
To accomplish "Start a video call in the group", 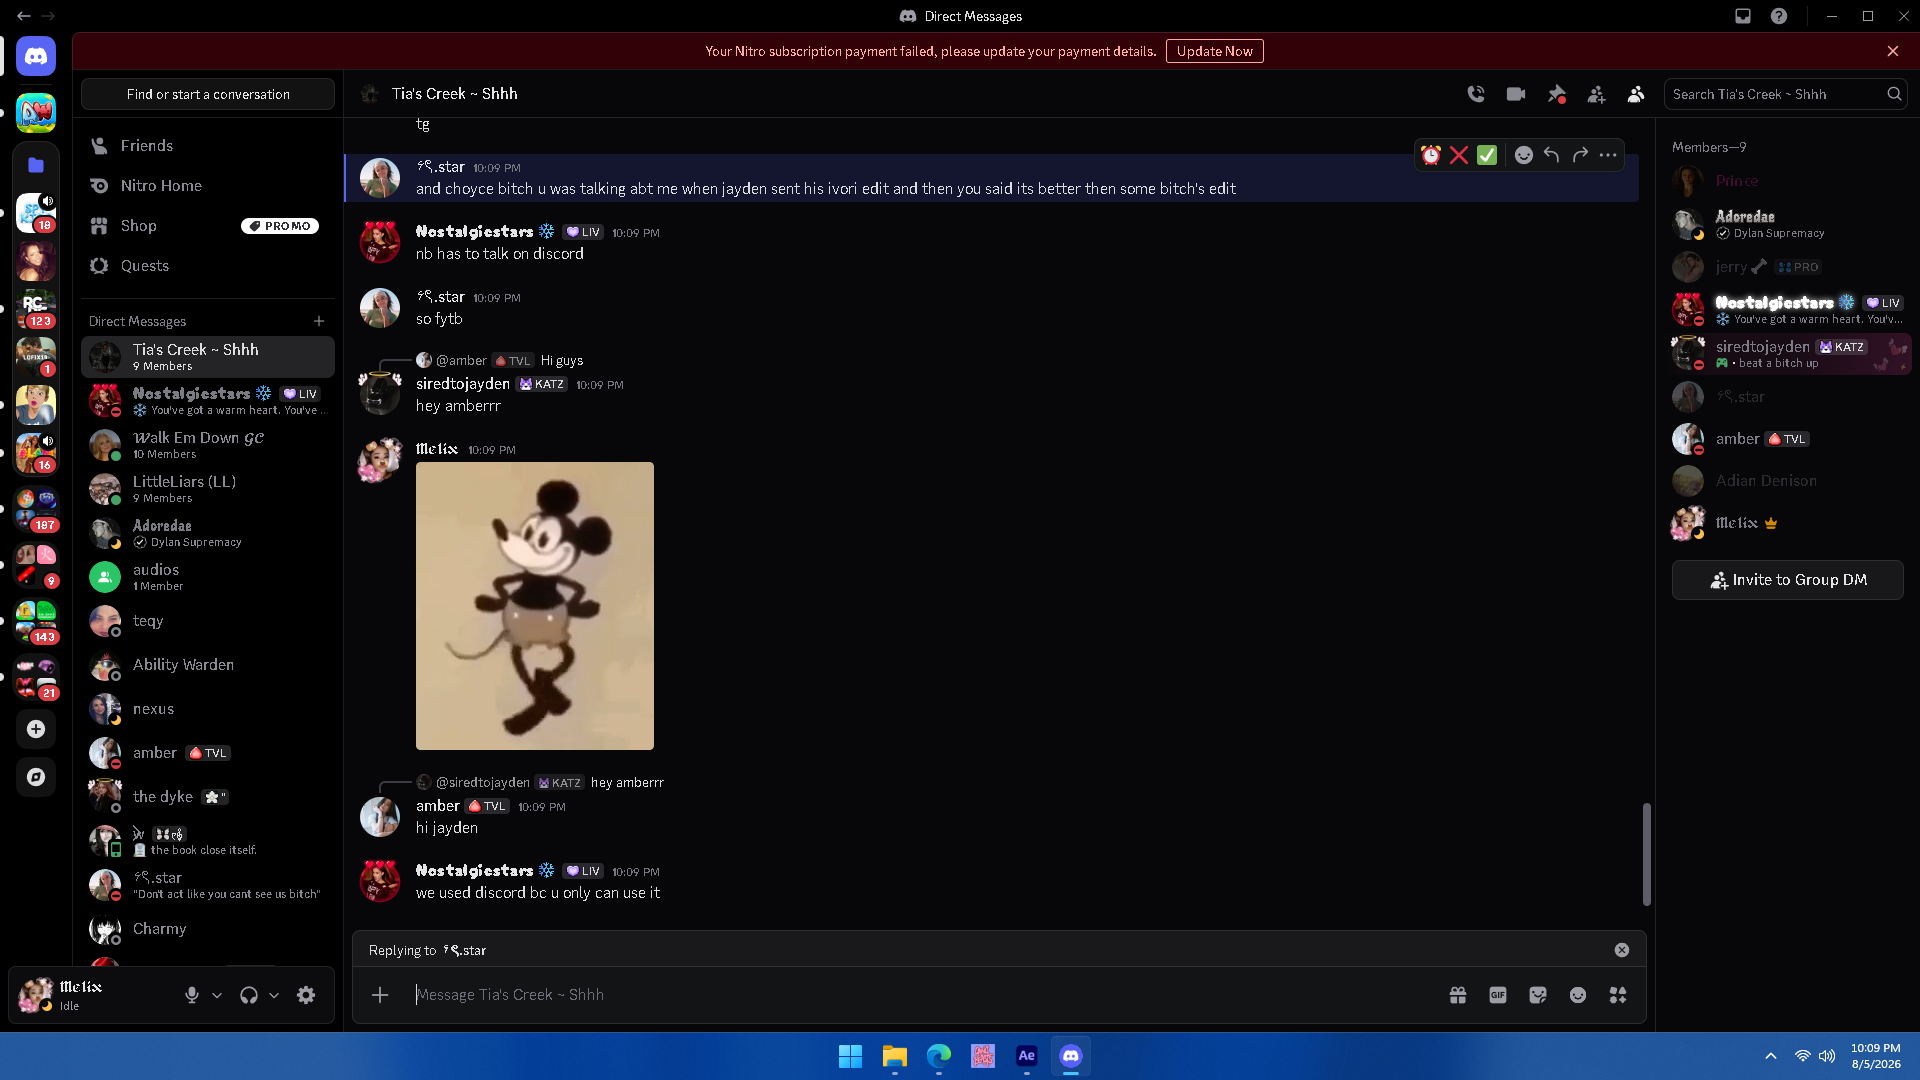I will [1516, 94].
